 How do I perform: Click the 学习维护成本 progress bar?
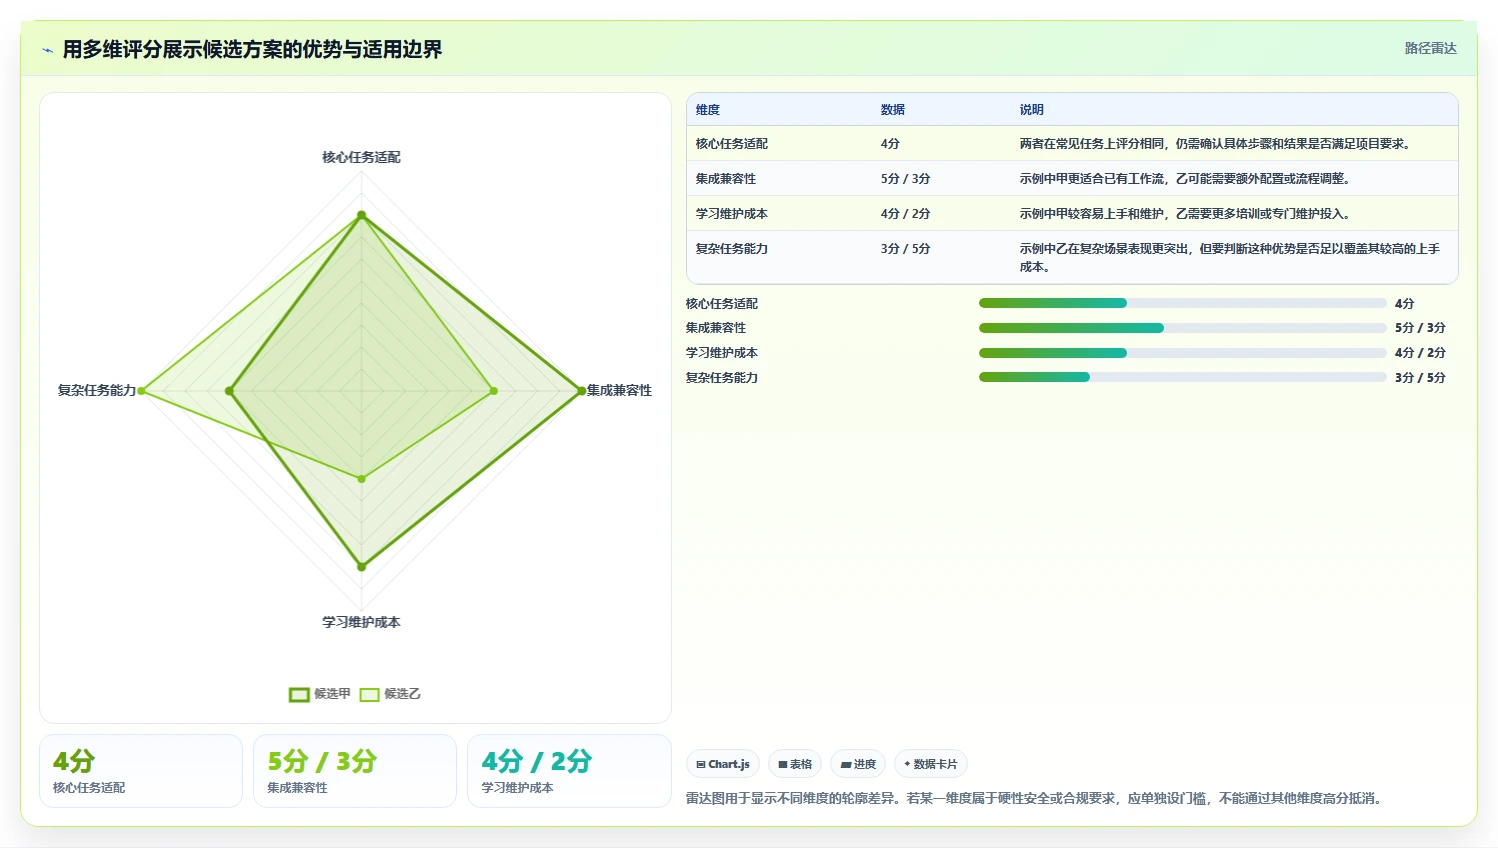1183,353
